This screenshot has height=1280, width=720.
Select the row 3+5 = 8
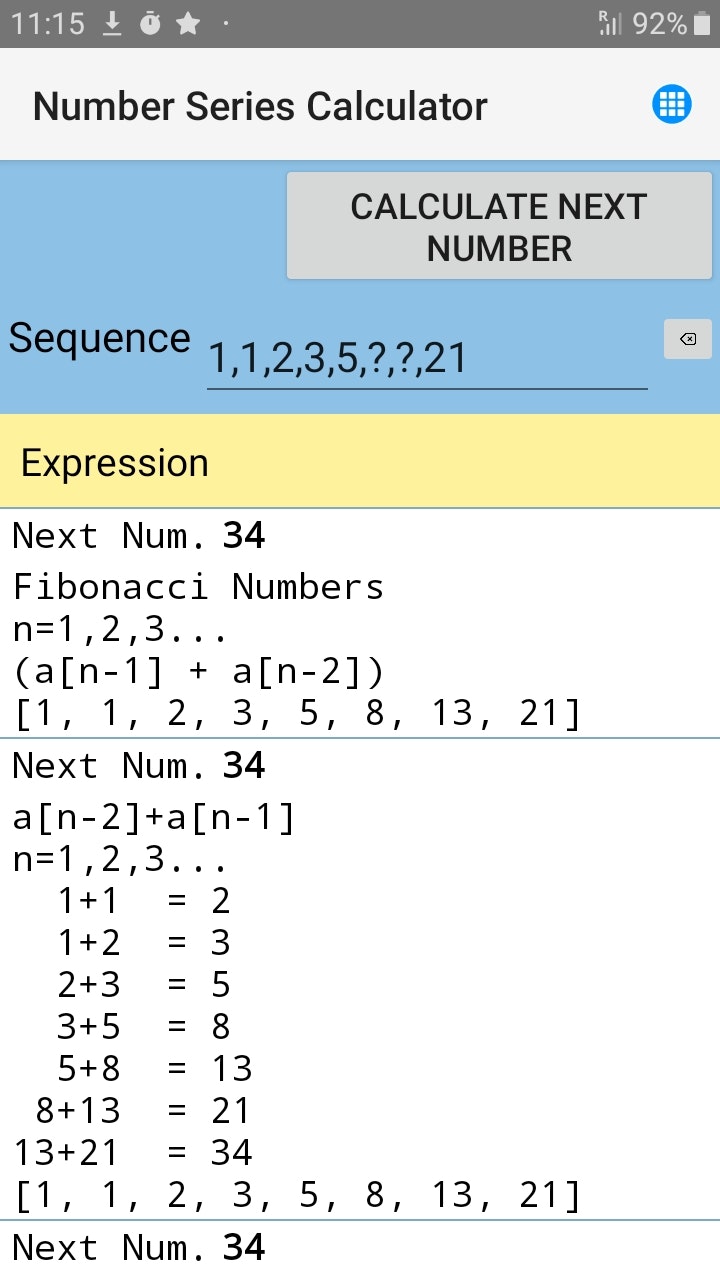(x=144, y=1028)
